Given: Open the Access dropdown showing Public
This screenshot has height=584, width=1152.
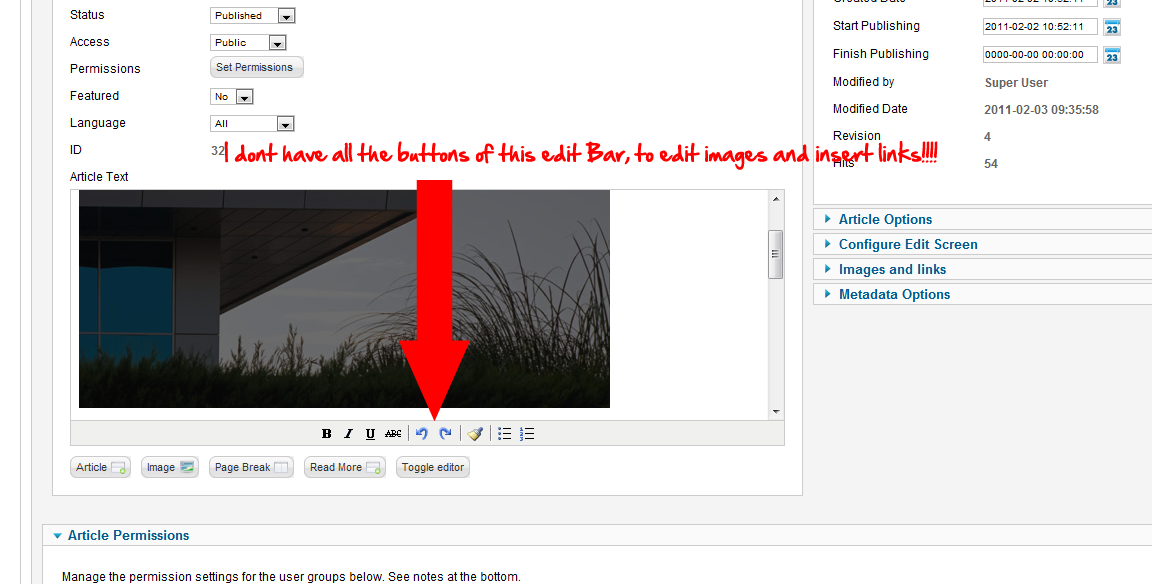Looking at the screenshot, I should click(x=248, y=43).
